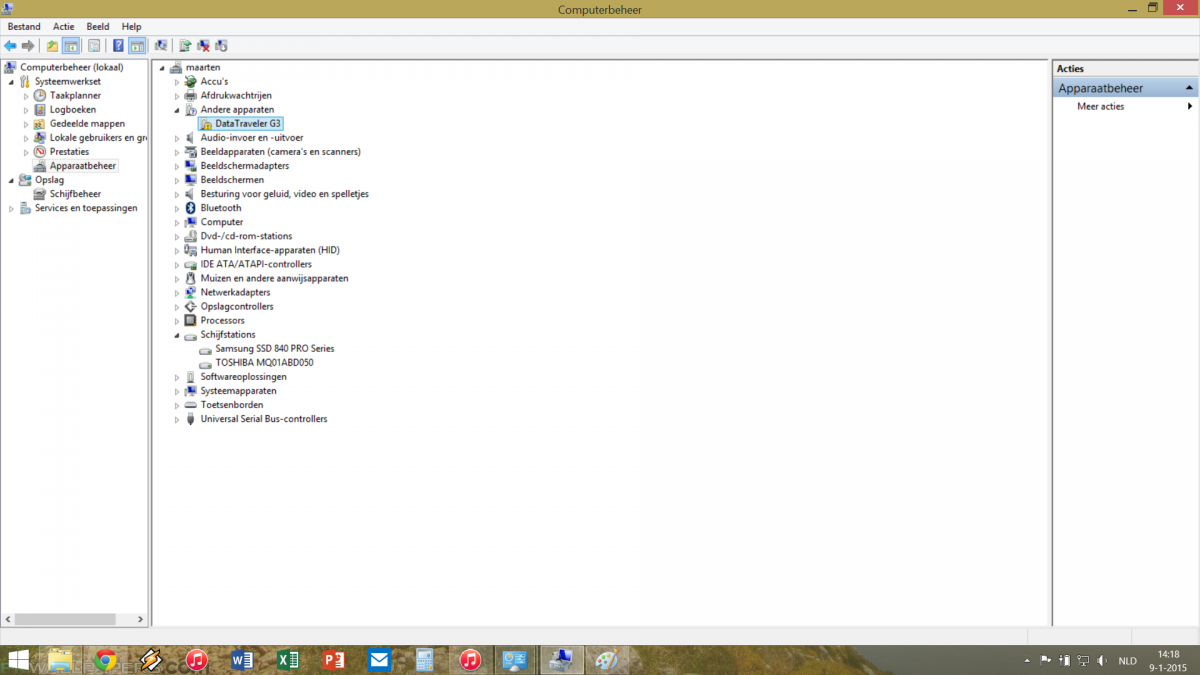
Task: Expand the Taakplanner node
Action: [26, 95]
